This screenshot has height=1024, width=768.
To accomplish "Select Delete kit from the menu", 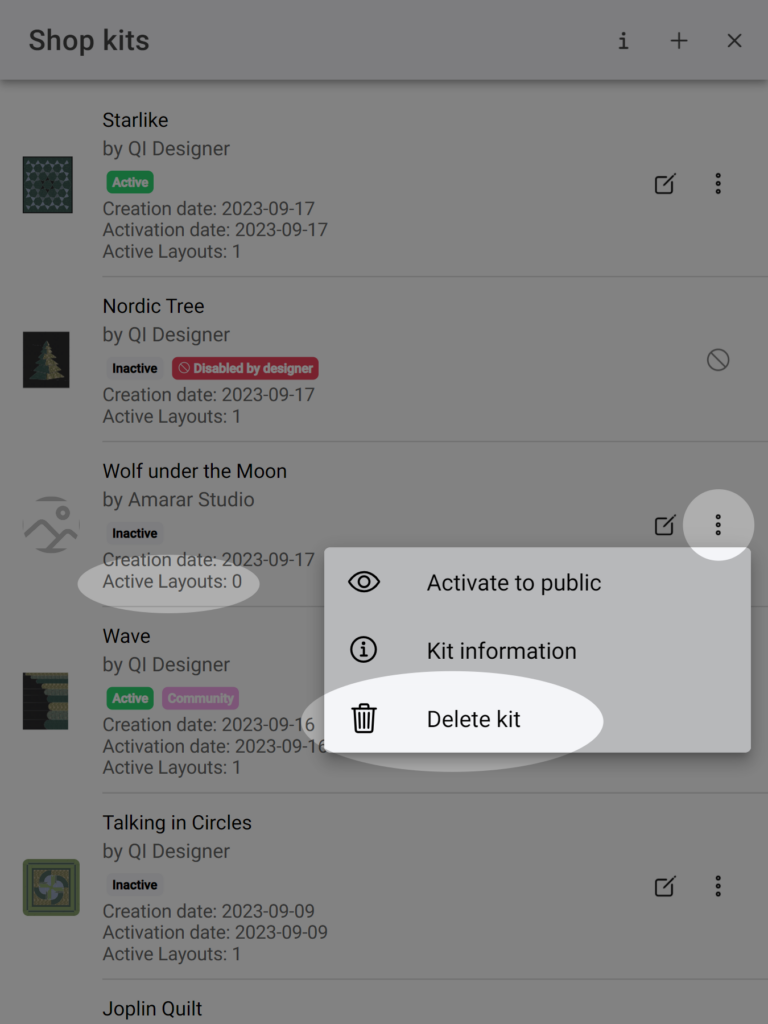I will pyautogui.click(x=537, y=718).
